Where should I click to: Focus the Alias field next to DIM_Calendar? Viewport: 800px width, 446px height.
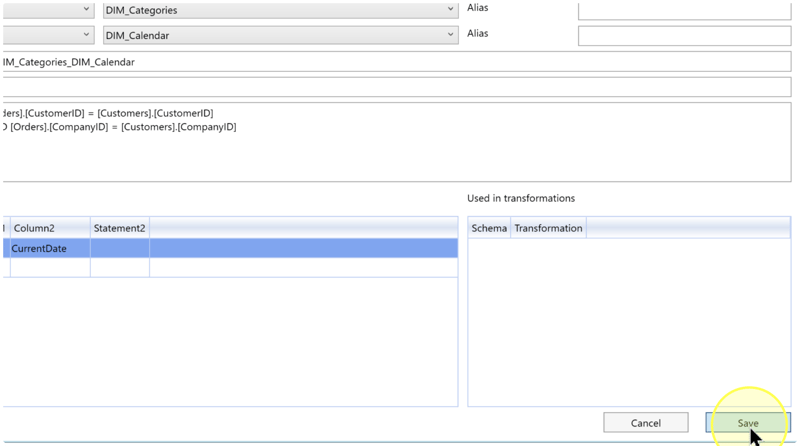click(684, 36)
